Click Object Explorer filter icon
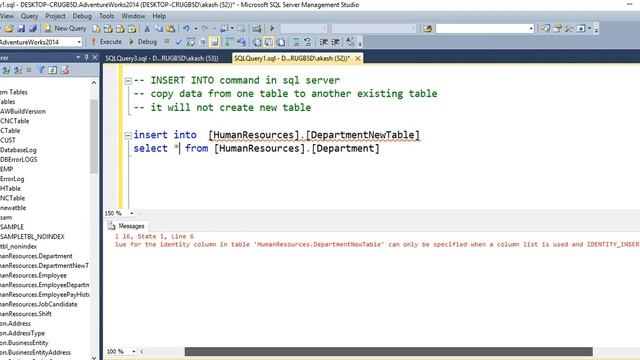Screen dimensions: 640x360 tap(41, 70)
